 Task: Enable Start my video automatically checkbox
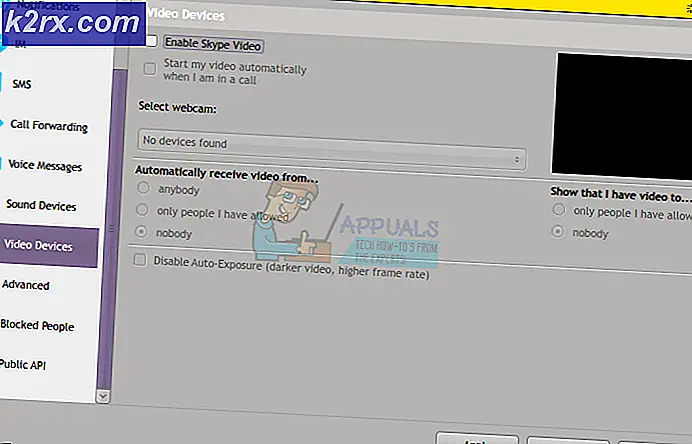150,68
